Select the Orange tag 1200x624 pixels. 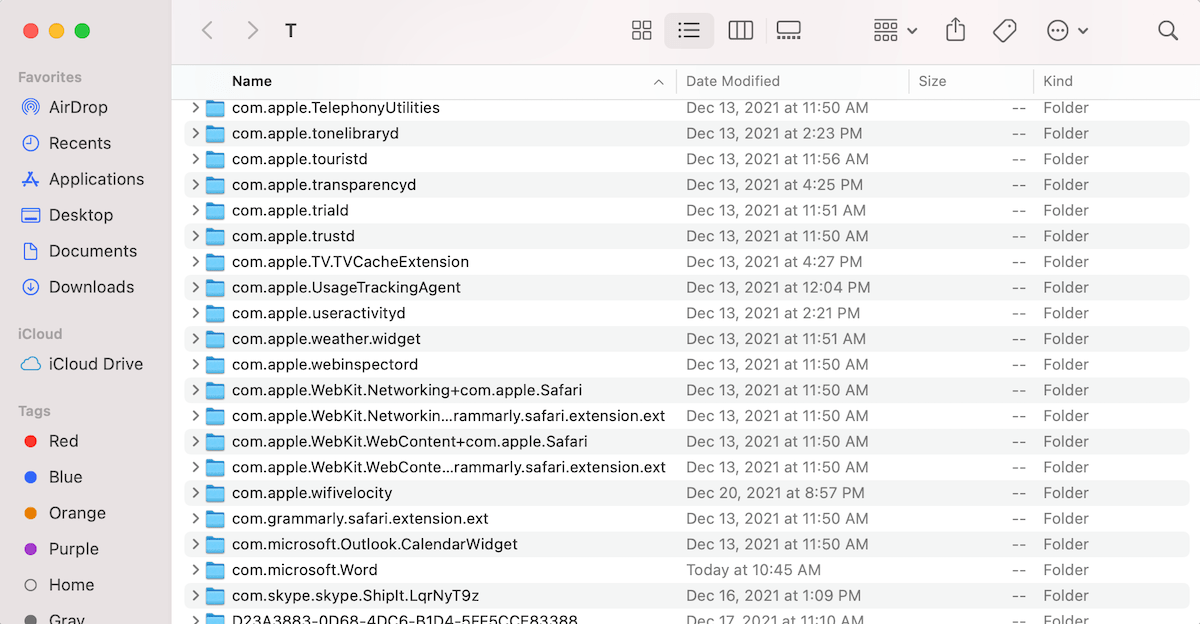(x=77, y=513)
